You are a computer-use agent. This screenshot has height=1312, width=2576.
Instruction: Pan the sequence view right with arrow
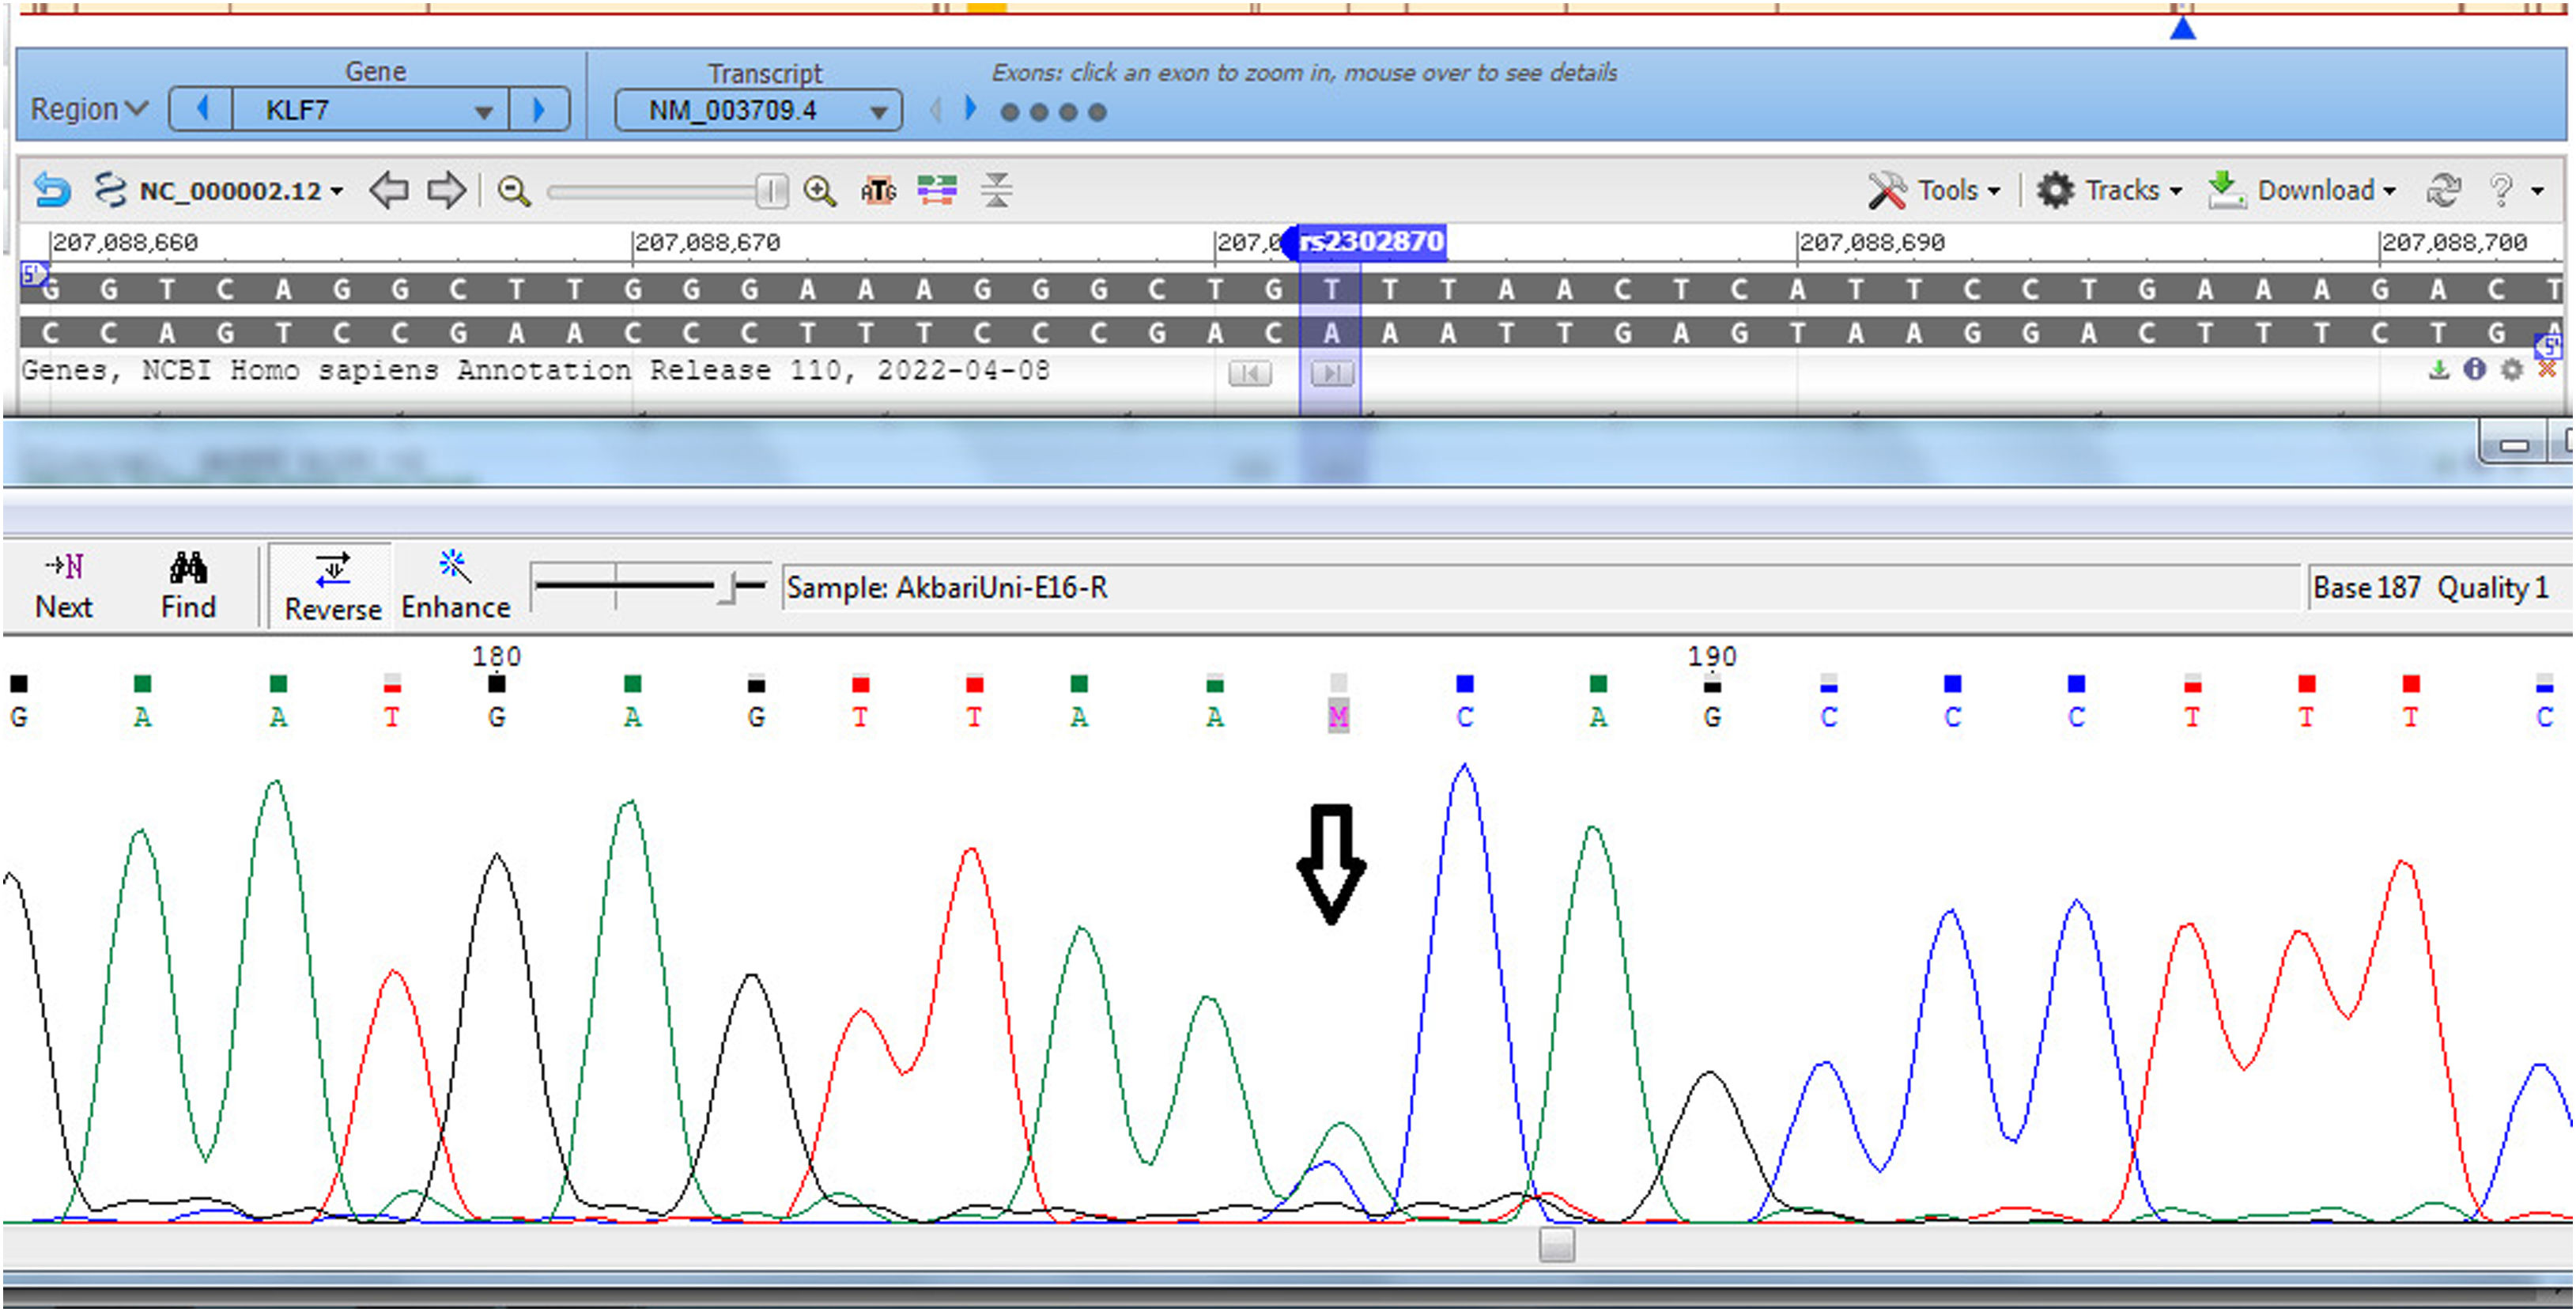click(x=446, y=190)
